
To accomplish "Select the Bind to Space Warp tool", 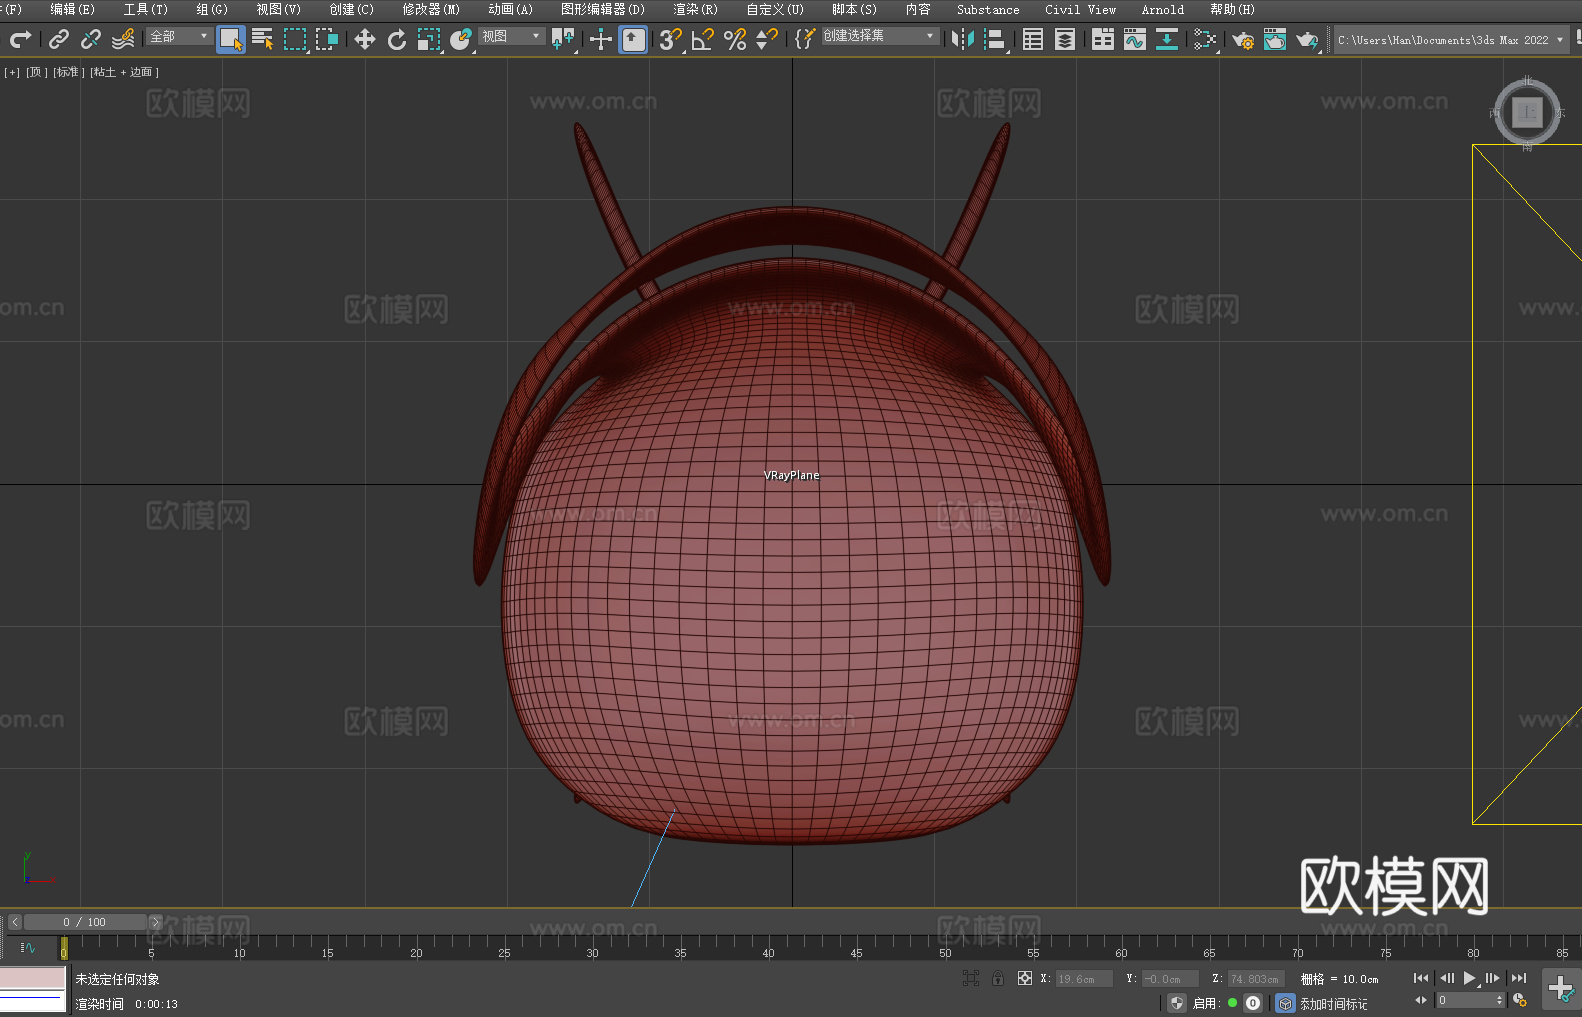I will tap(123, 39).
